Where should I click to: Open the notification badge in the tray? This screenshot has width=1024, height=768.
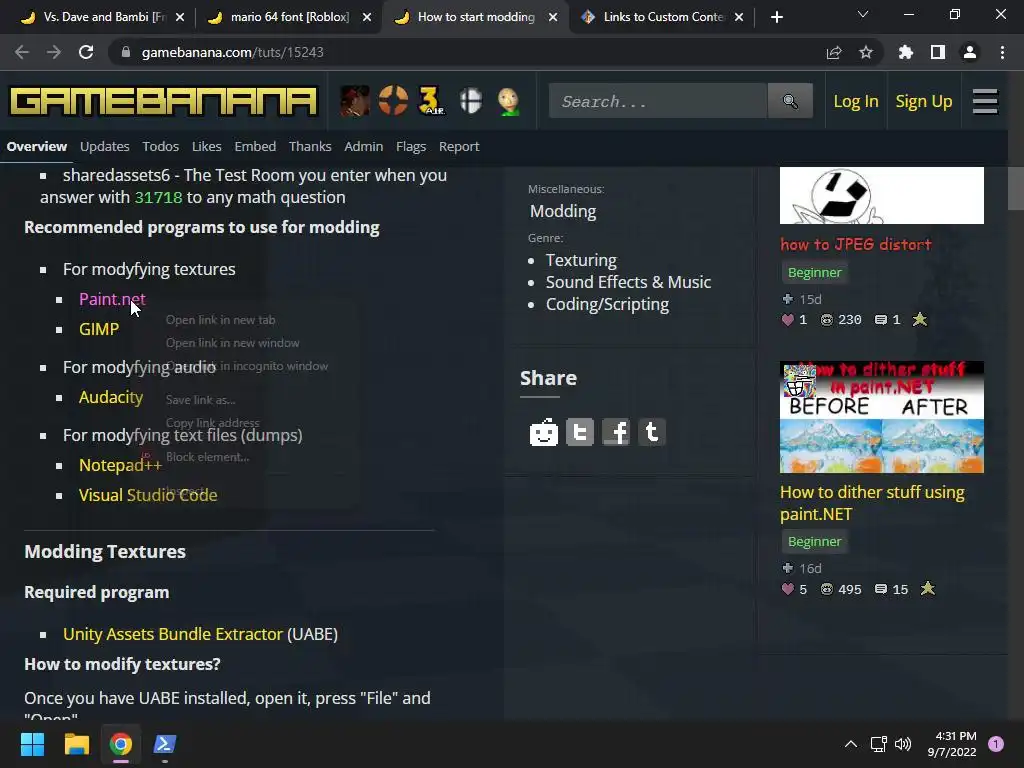click(996, 744)
